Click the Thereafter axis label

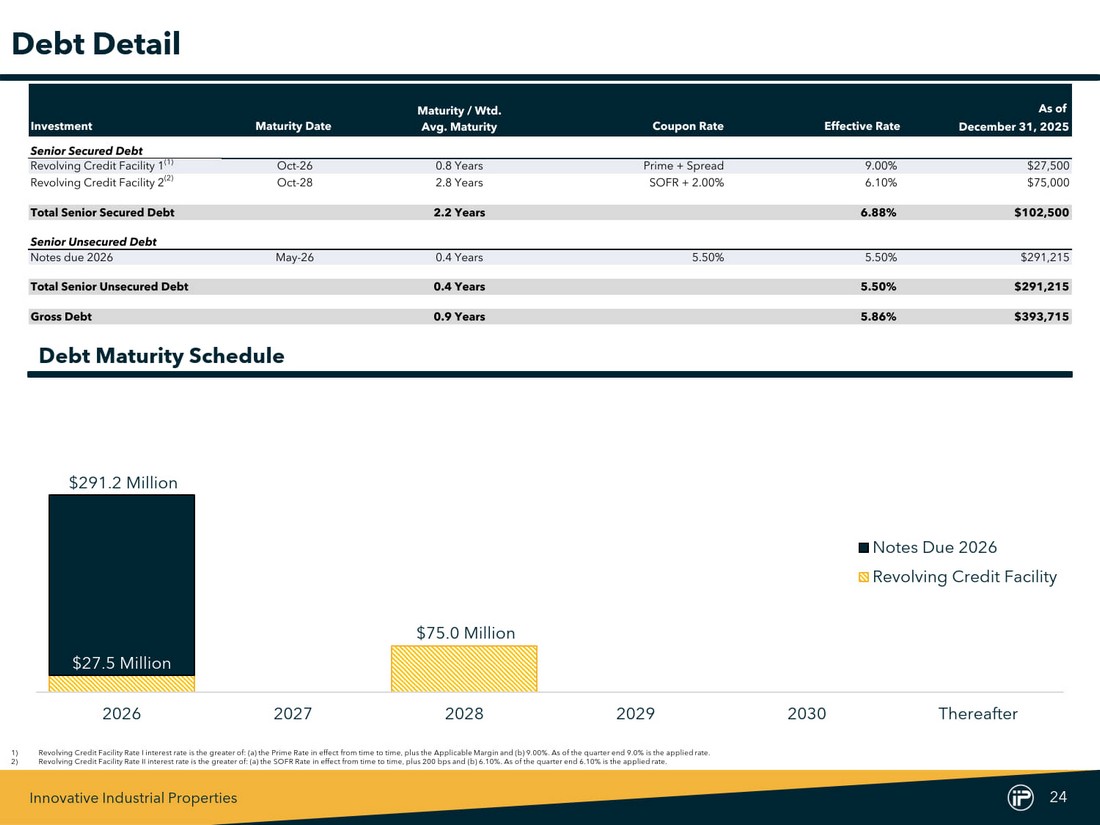click(977, 714)
